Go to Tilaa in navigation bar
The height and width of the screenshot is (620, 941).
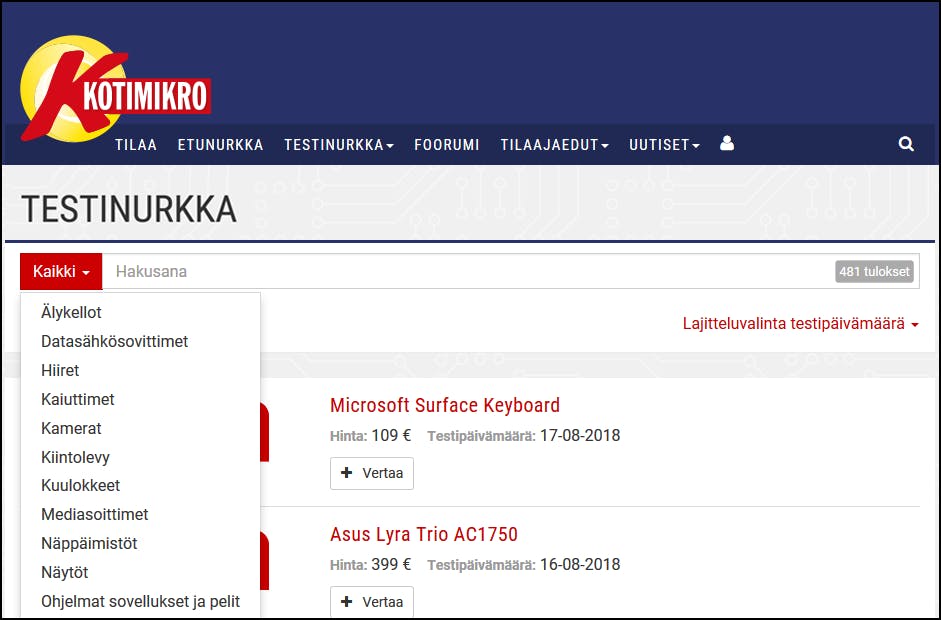[136, 145]
